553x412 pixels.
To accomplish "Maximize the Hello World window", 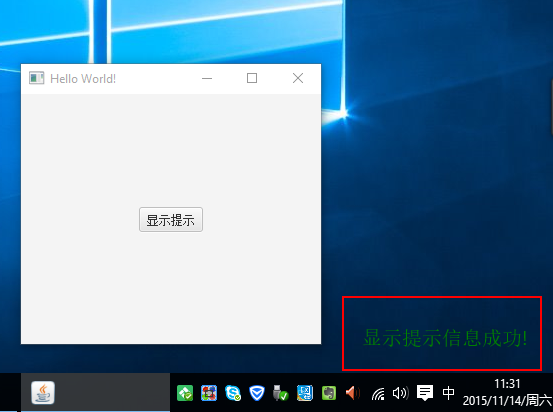I will click(x=252, y=78).
